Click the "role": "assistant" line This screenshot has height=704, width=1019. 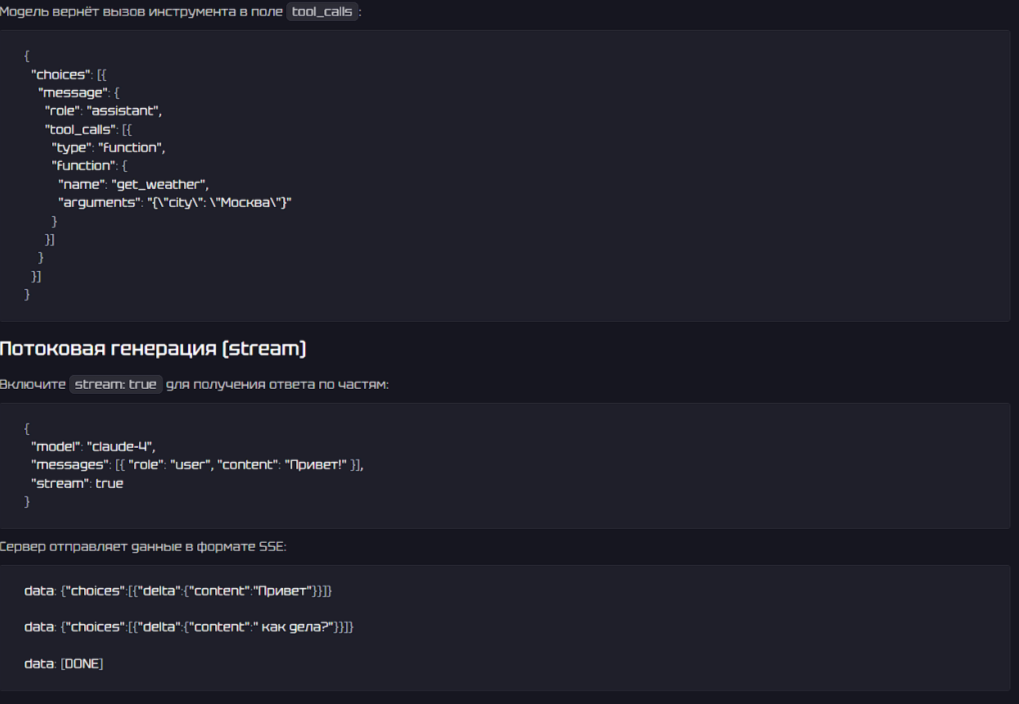103,111
